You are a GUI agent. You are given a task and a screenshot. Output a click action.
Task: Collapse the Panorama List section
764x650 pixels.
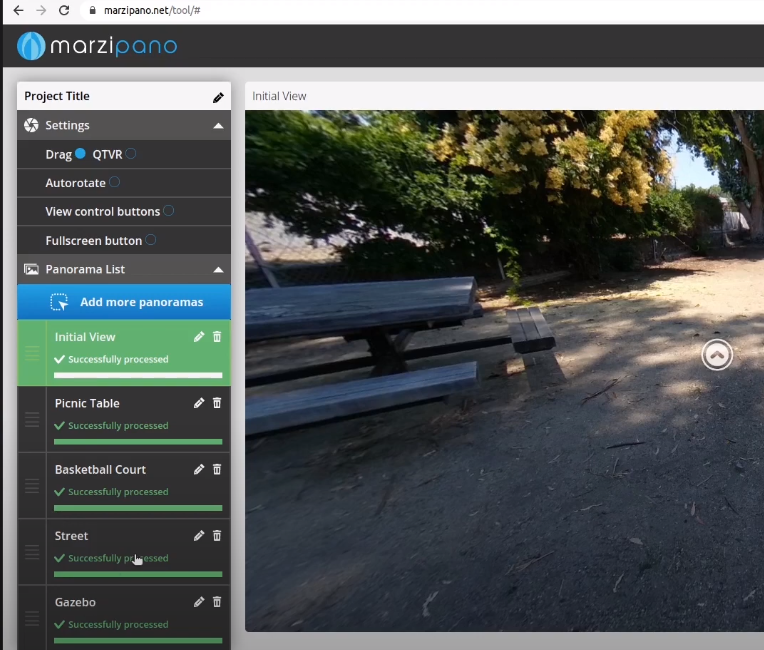coord(218,269)
